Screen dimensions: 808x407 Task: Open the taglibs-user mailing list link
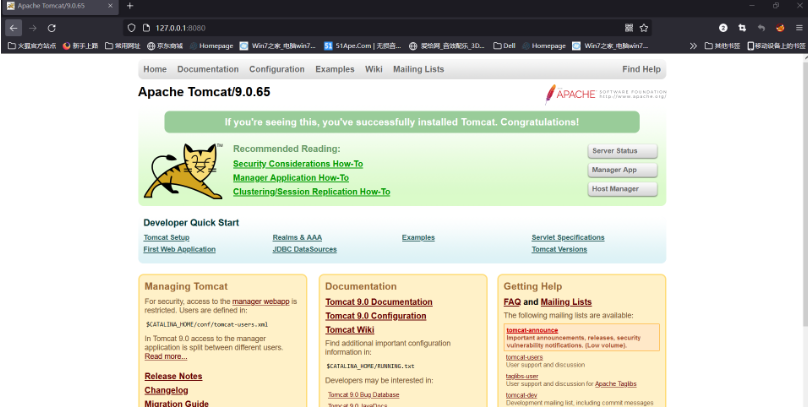pyautogui.click(x=522, y=376)
